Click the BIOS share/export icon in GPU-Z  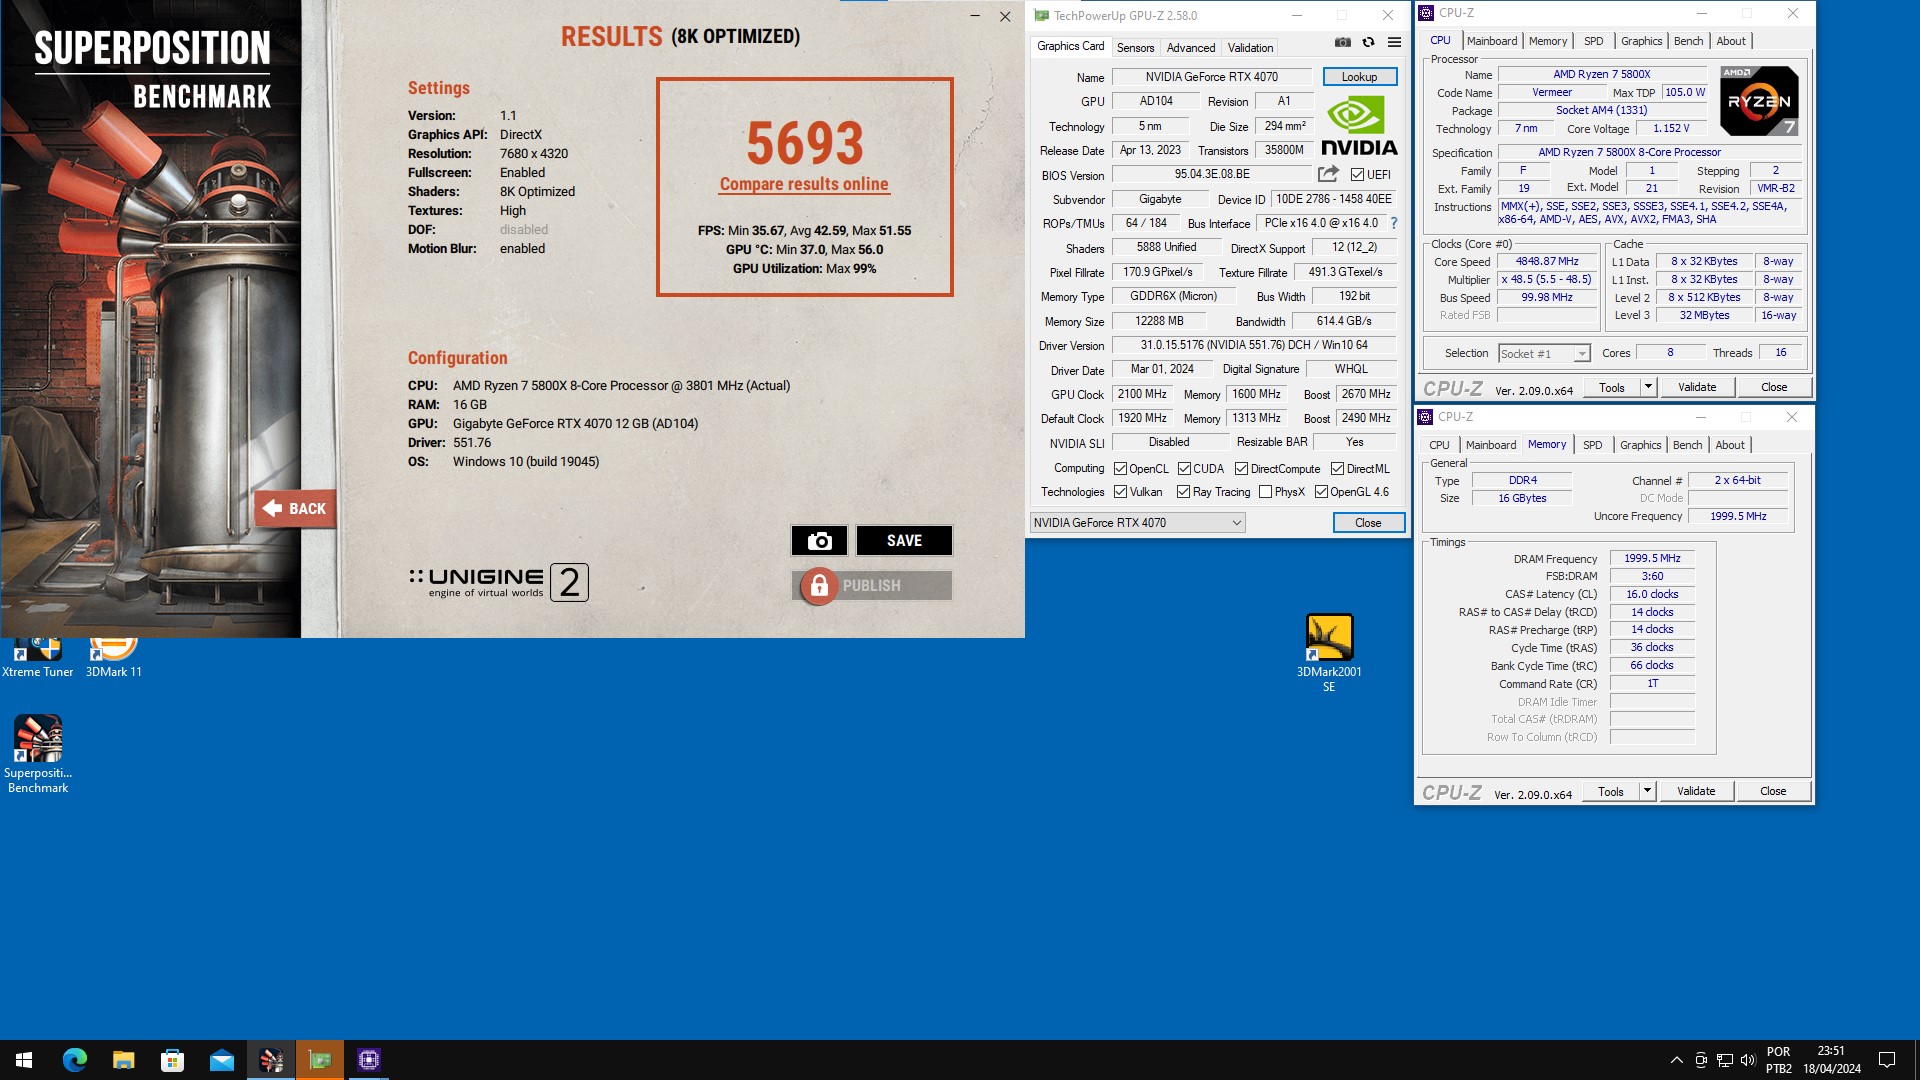pos(1328,173)
